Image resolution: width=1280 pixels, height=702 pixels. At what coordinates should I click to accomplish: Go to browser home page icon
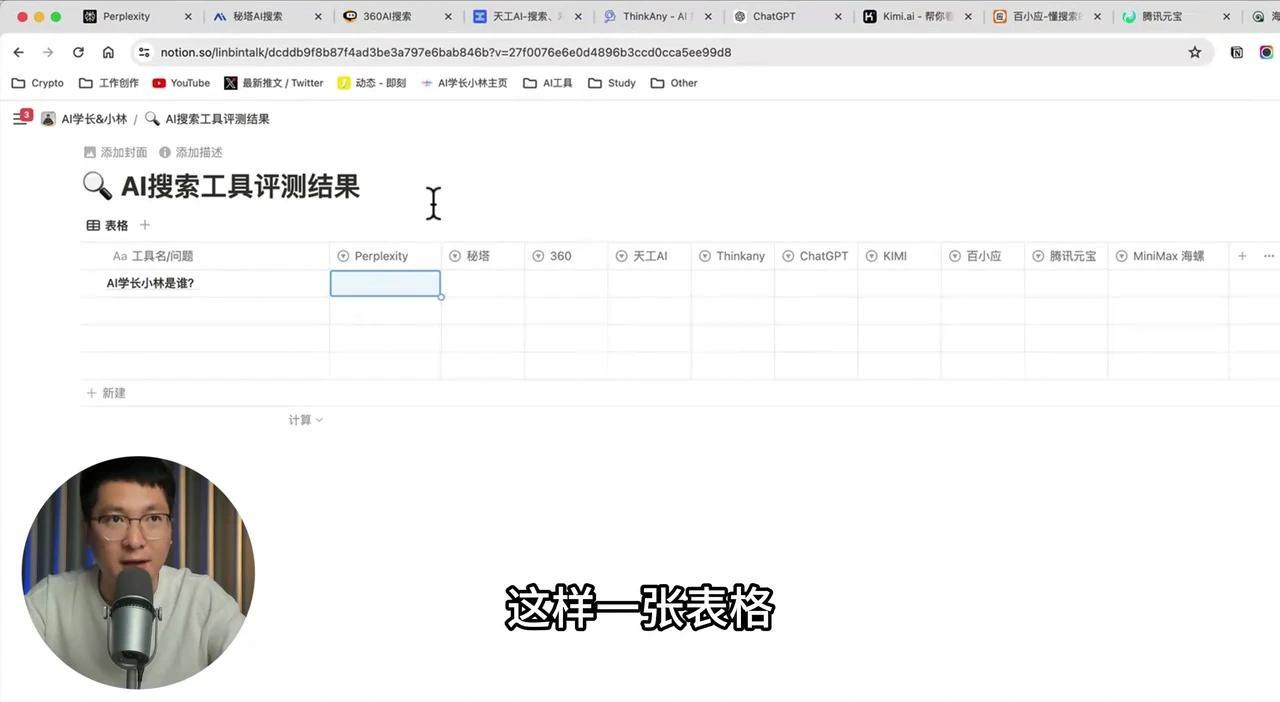pyautogui.click(x=108, y=52)
